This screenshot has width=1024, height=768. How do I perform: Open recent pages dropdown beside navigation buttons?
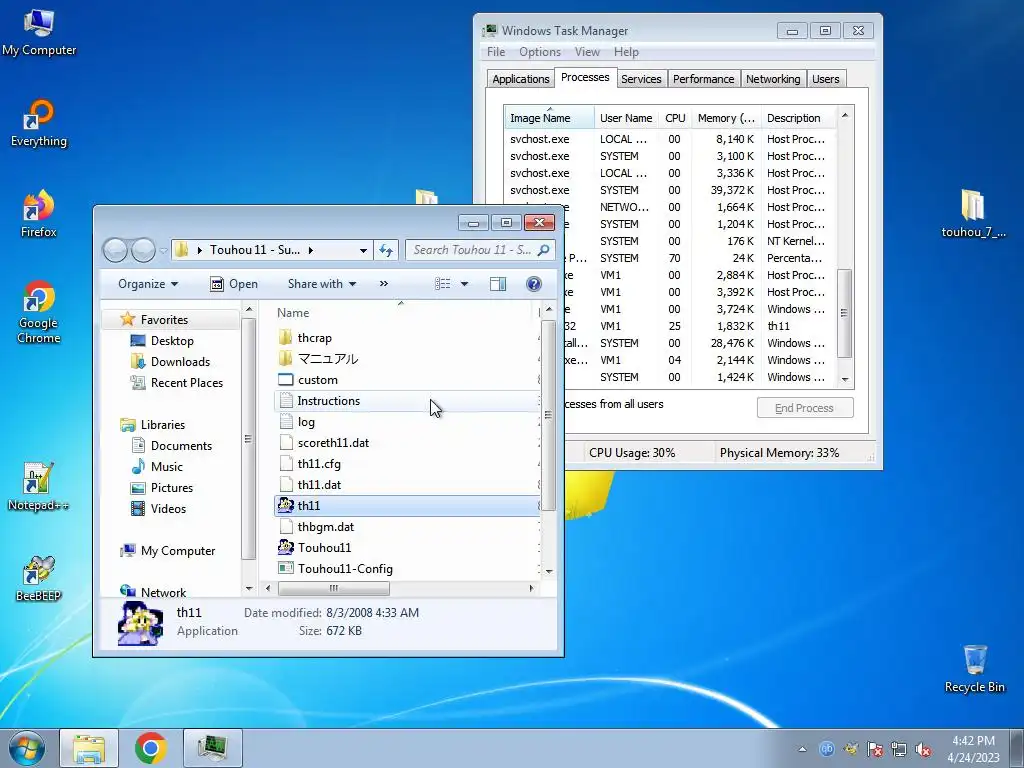(x=163, y=250)
